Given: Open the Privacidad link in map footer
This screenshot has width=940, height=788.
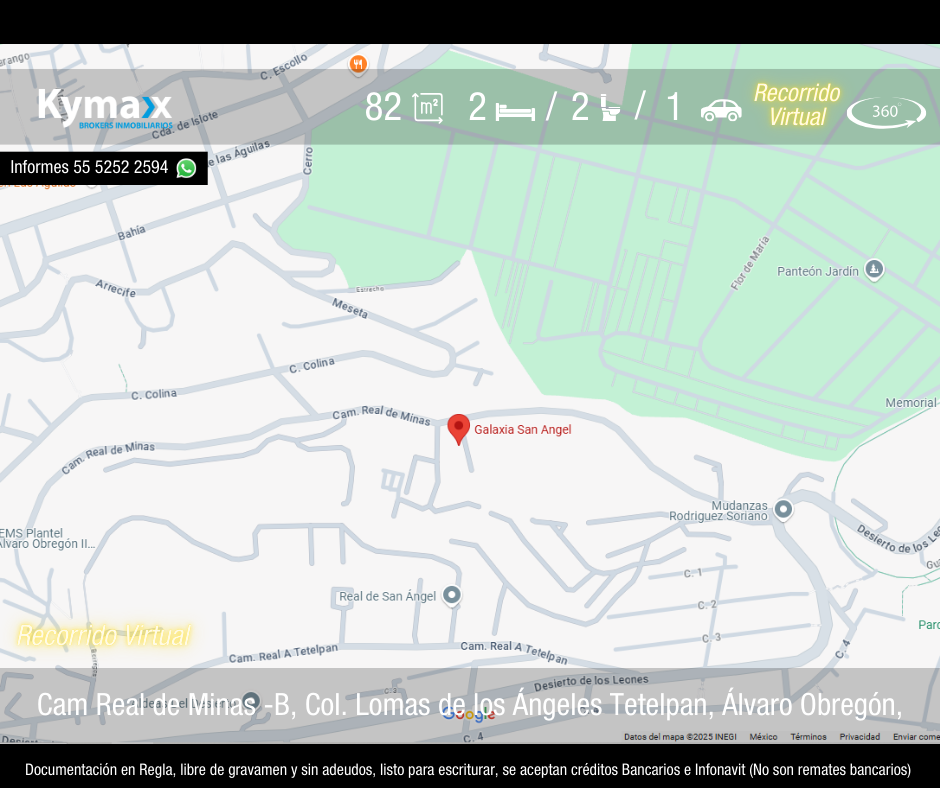Looking at the screenshot, I should coord(860,736).
